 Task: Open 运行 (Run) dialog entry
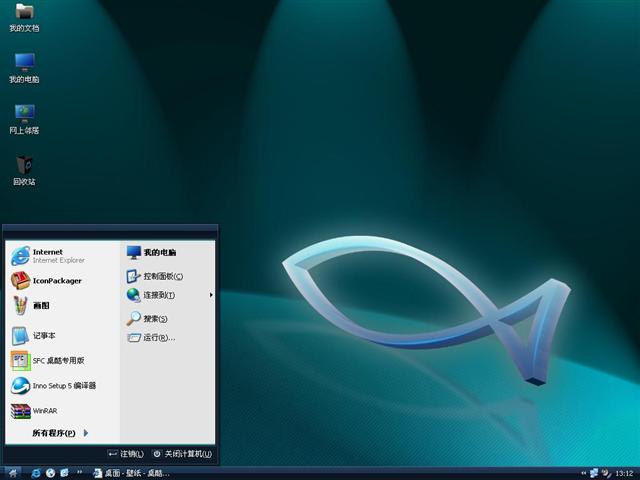click(x=158, y=338)
